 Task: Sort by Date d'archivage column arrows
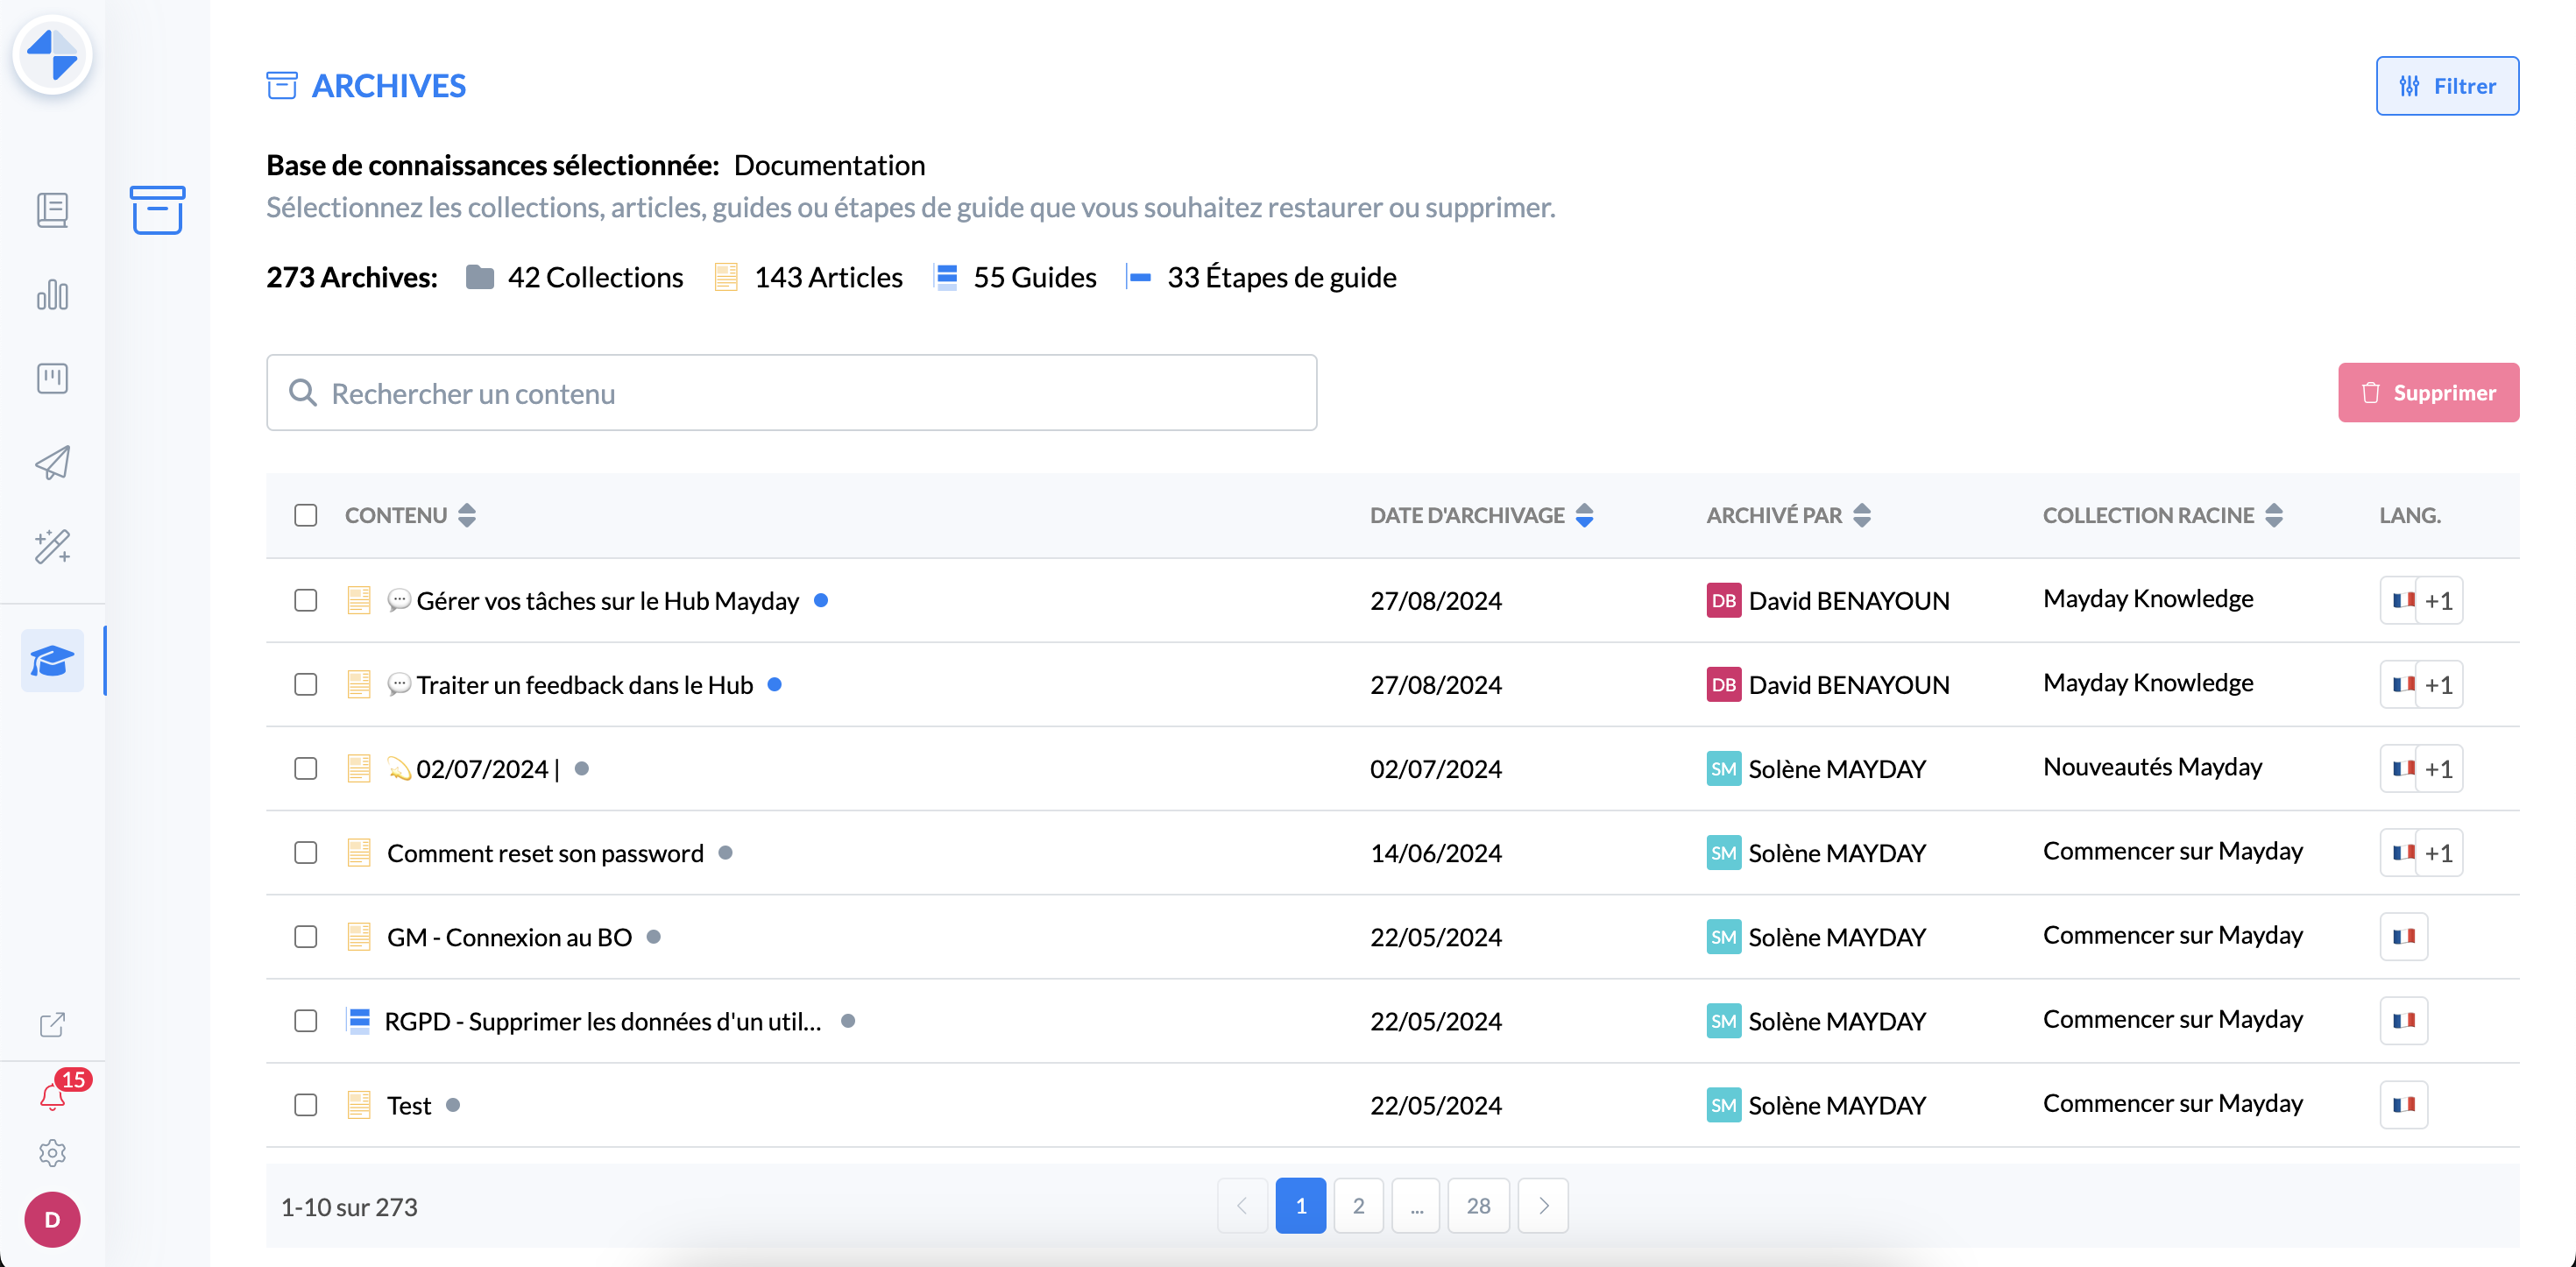[1584, 515]
